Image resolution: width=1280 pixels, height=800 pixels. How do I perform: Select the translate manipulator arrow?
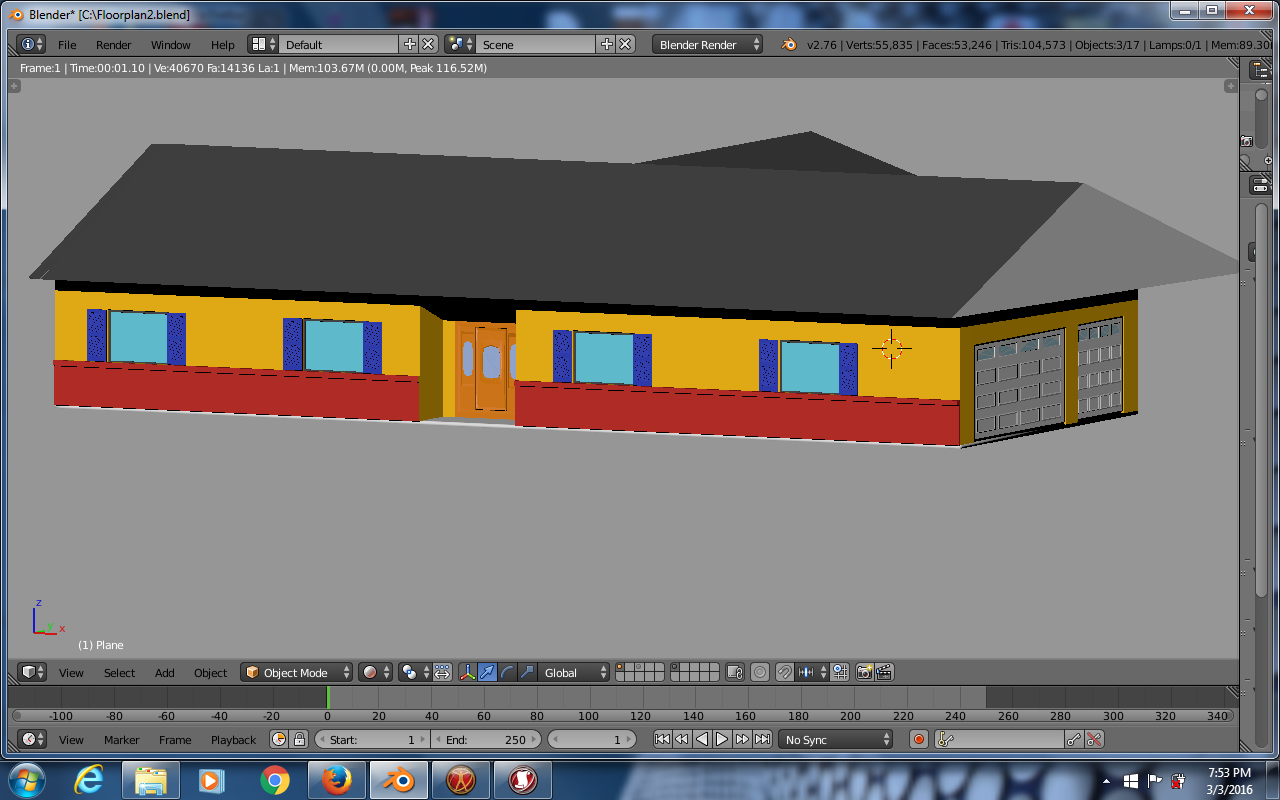[x=487, y=672]
